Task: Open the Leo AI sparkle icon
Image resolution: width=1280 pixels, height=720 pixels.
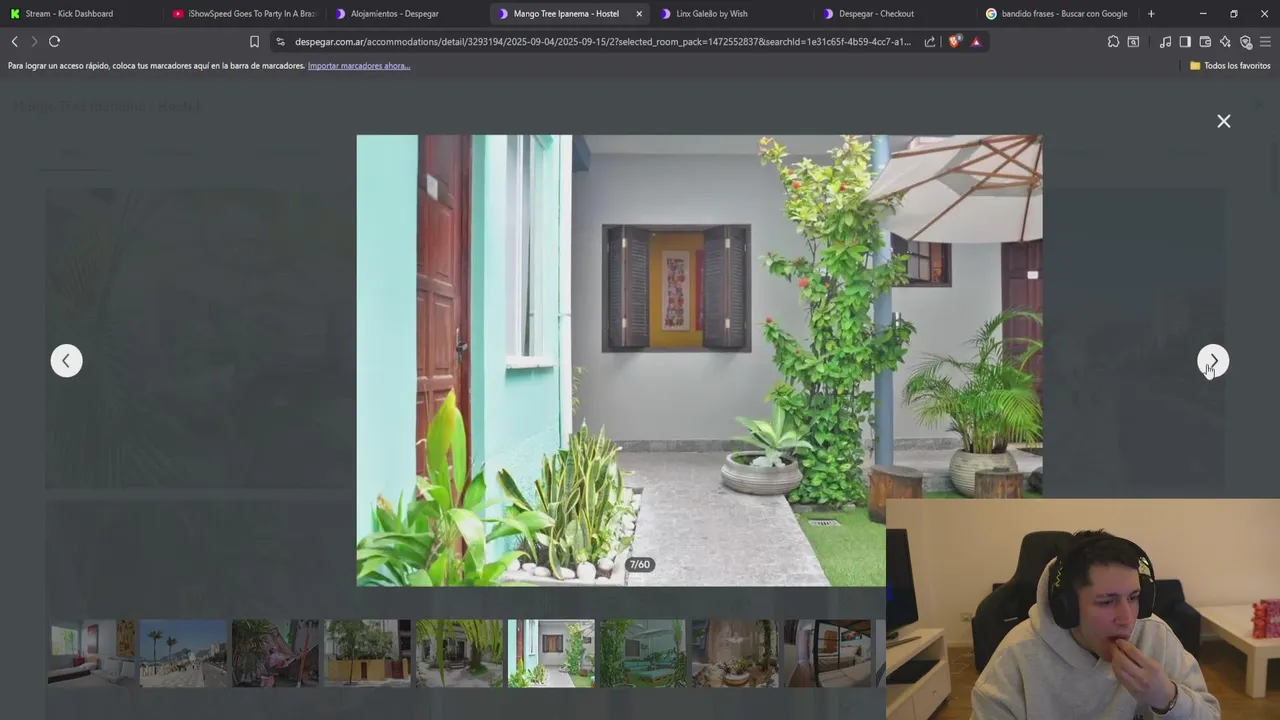Action: pyautogui.click(x=1225, y=42)
